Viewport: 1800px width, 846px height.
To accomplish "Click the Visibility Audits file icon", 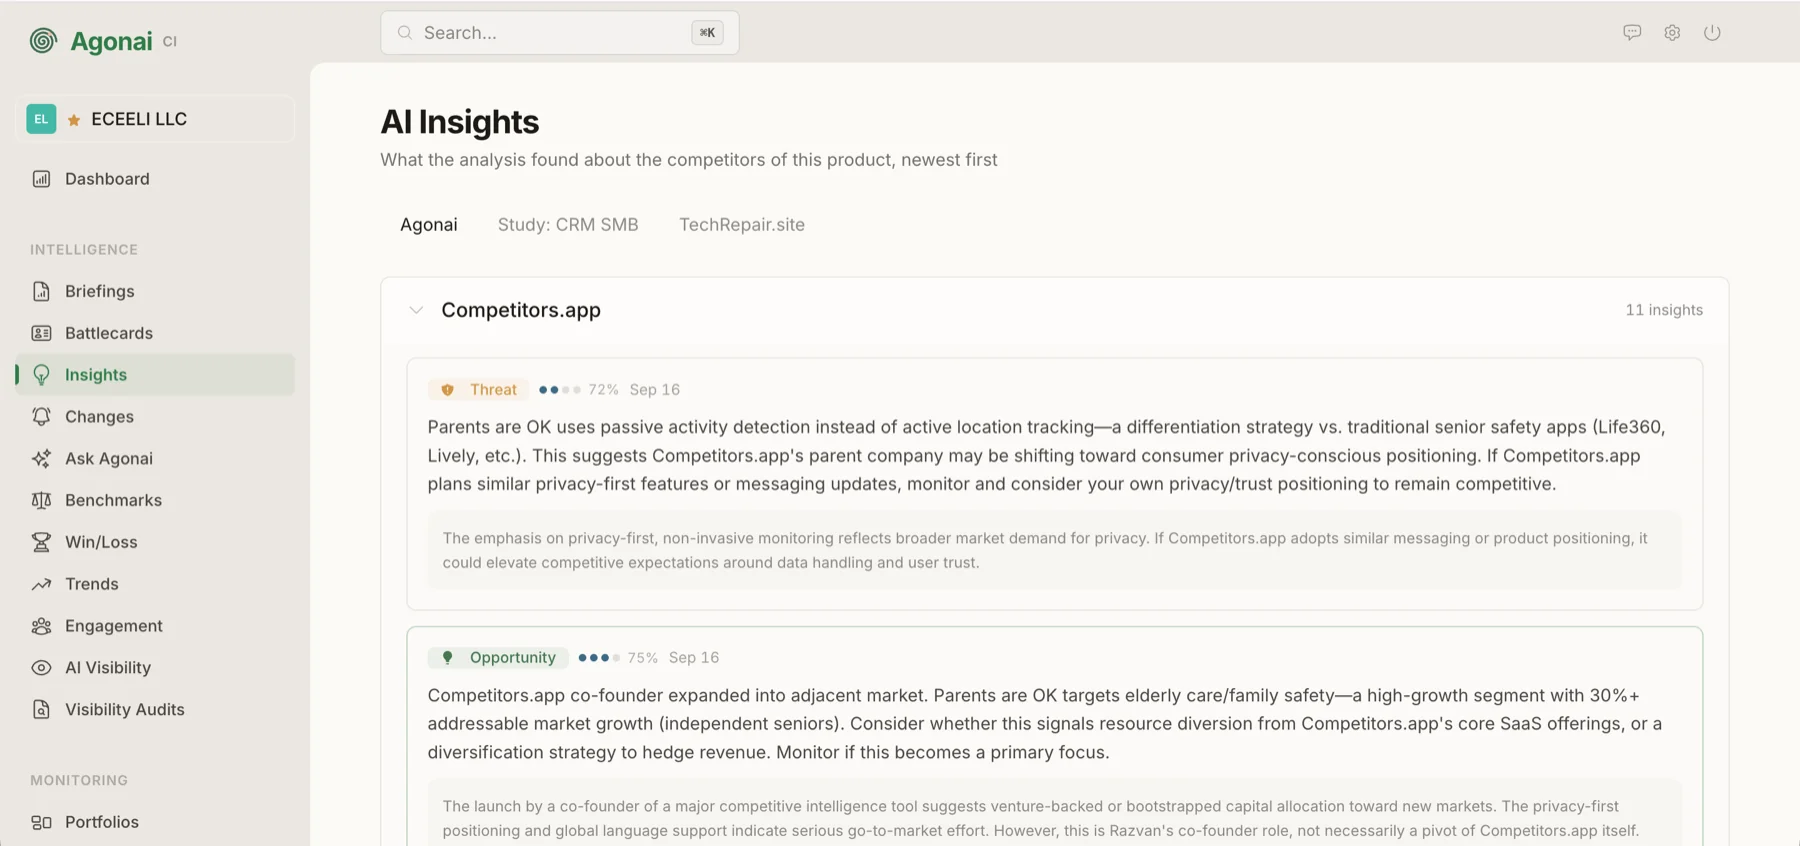I will click(x=41, y=709).
